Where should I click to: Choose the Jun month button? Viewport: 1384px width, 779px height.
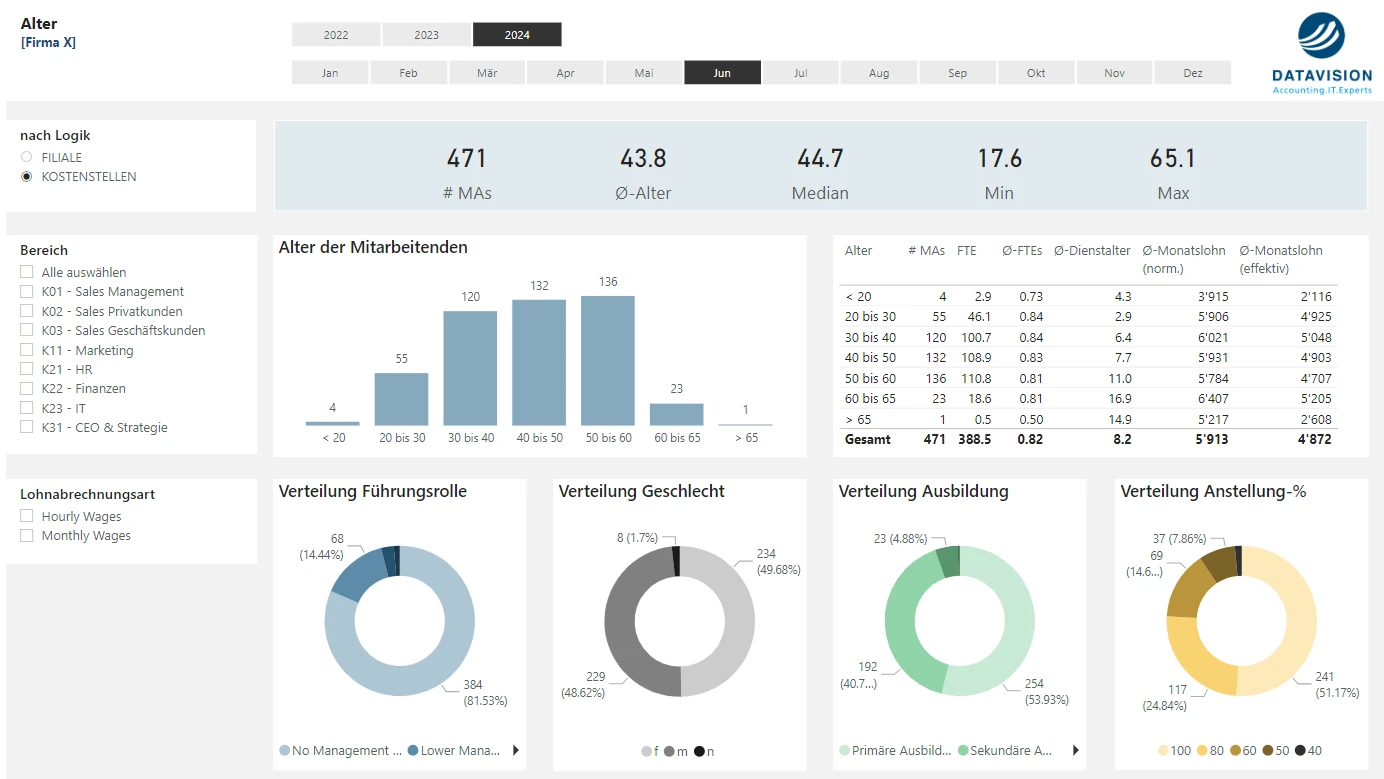(722, 73)
